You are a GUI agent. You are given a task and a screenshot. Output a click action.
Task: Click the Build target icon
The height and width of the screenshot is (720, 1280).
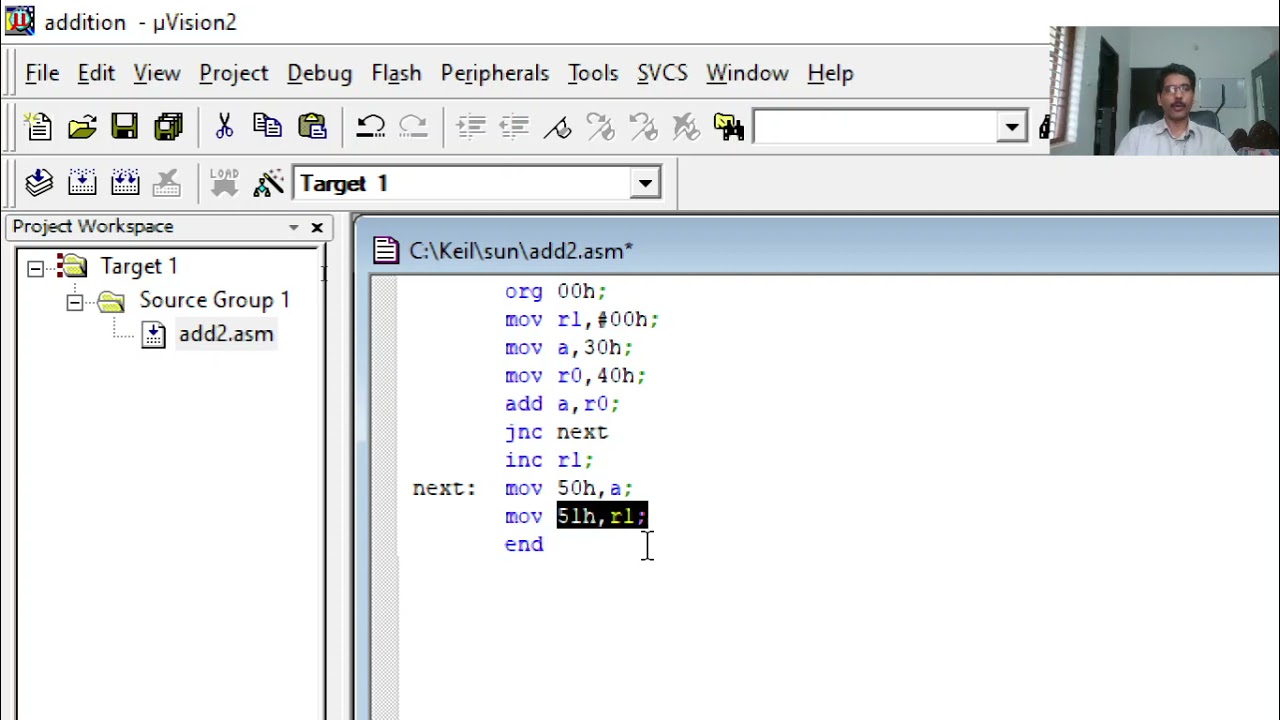[82, 183]
